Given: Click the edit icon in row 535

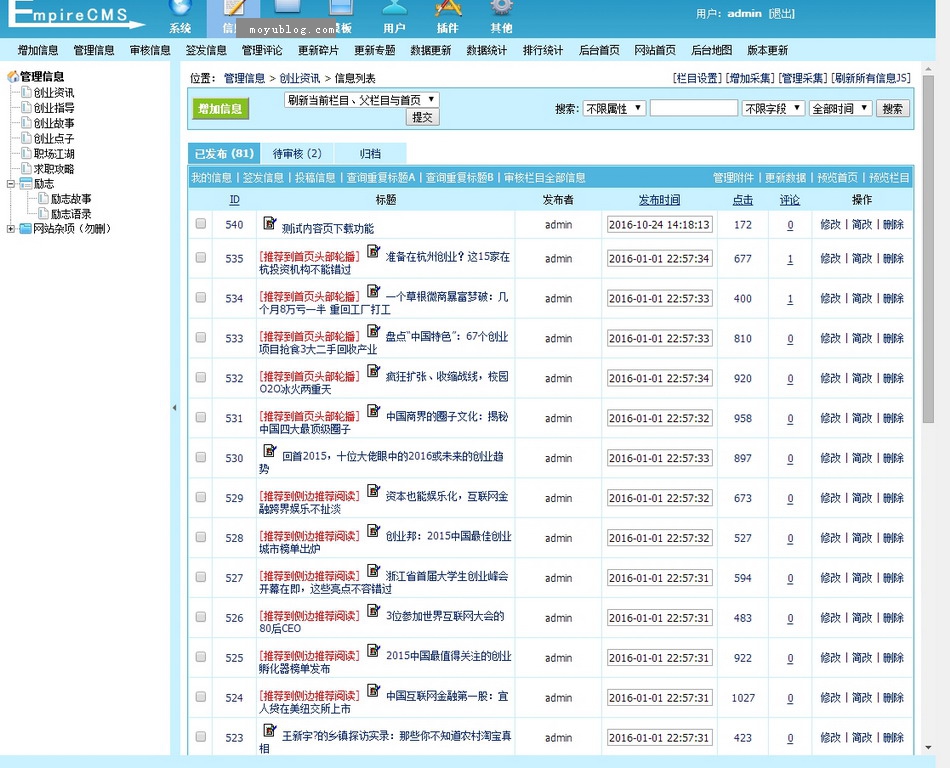Looking at the screenshot, I should (x=373, y=251).
